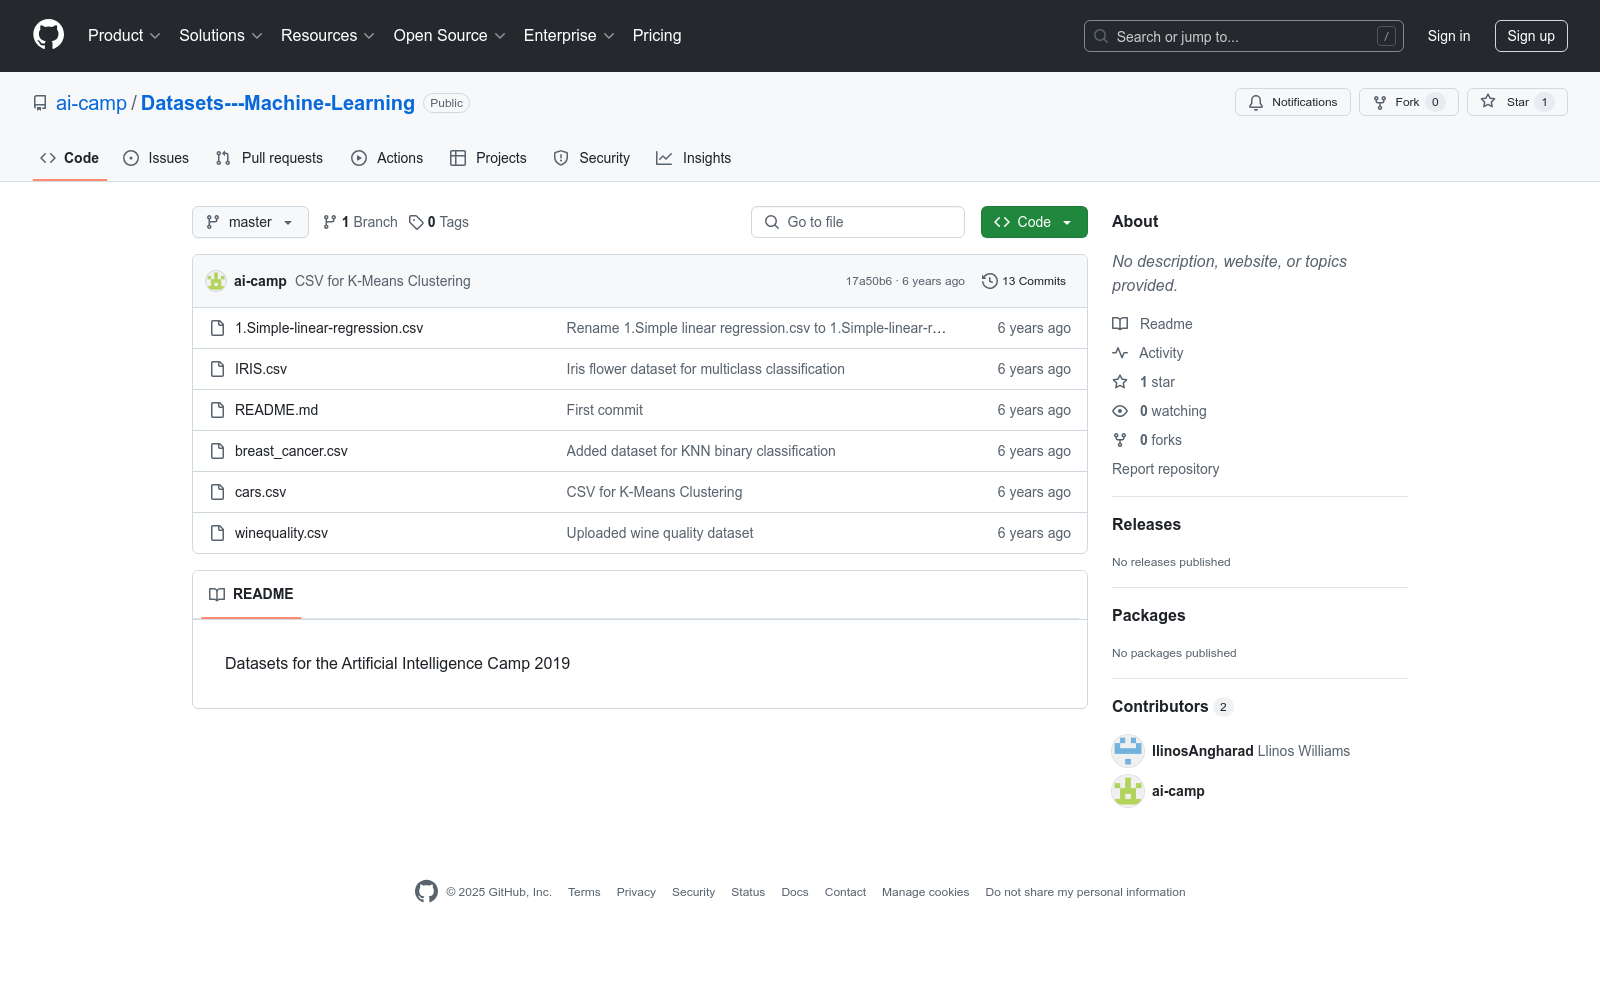Open the winequality.csv file
This screenshot has height=1000, width=1600.
coord(281,533)
